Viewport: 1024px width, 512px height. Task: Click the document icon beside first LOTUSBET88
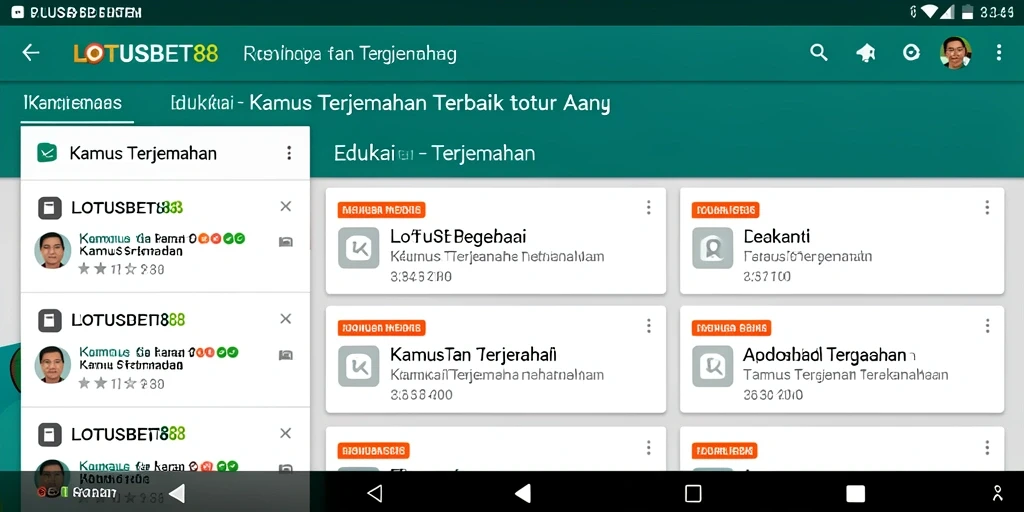click(x=50, y=208)
